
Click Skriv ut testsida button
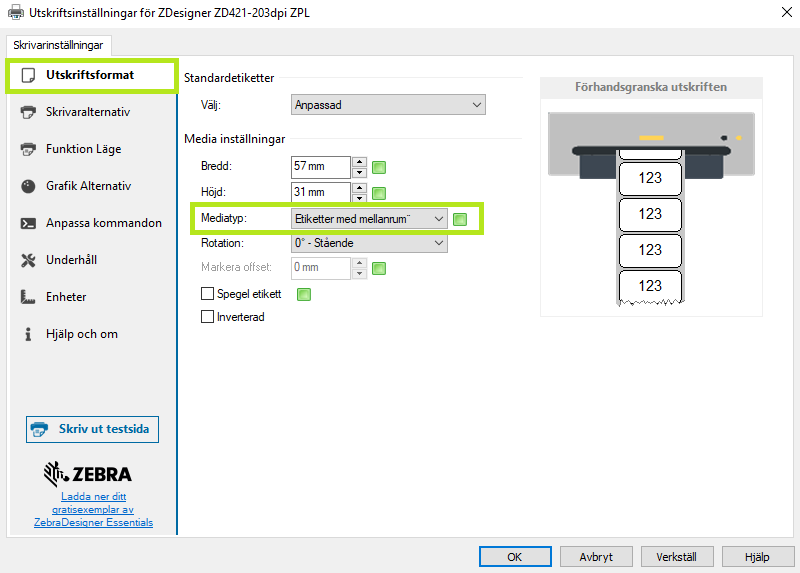(x=92, y=429)
